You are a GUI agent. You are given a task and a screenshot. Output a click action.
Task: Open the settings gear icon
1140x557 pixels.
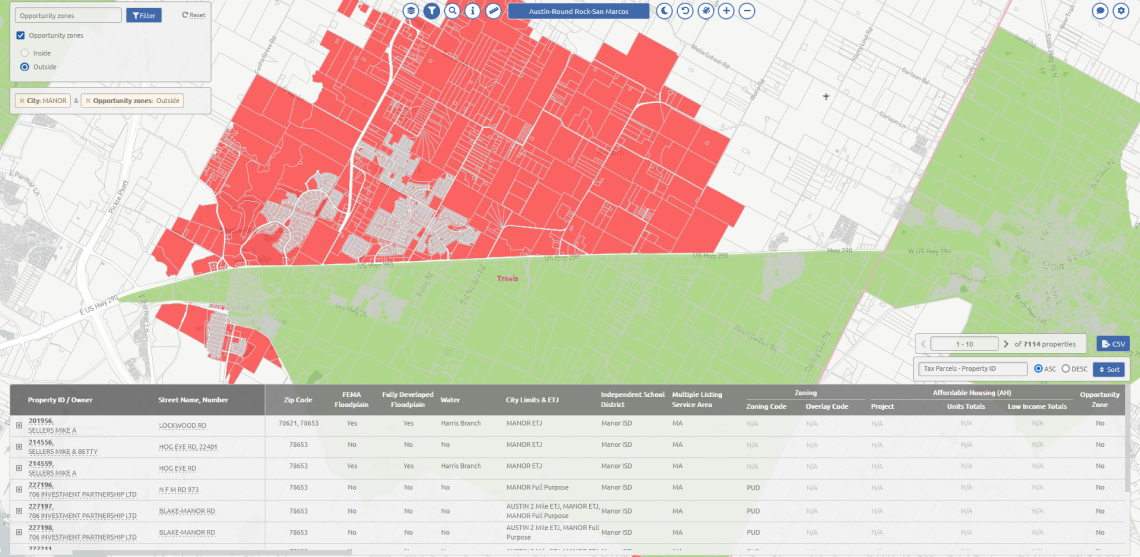click(1121, 11)
